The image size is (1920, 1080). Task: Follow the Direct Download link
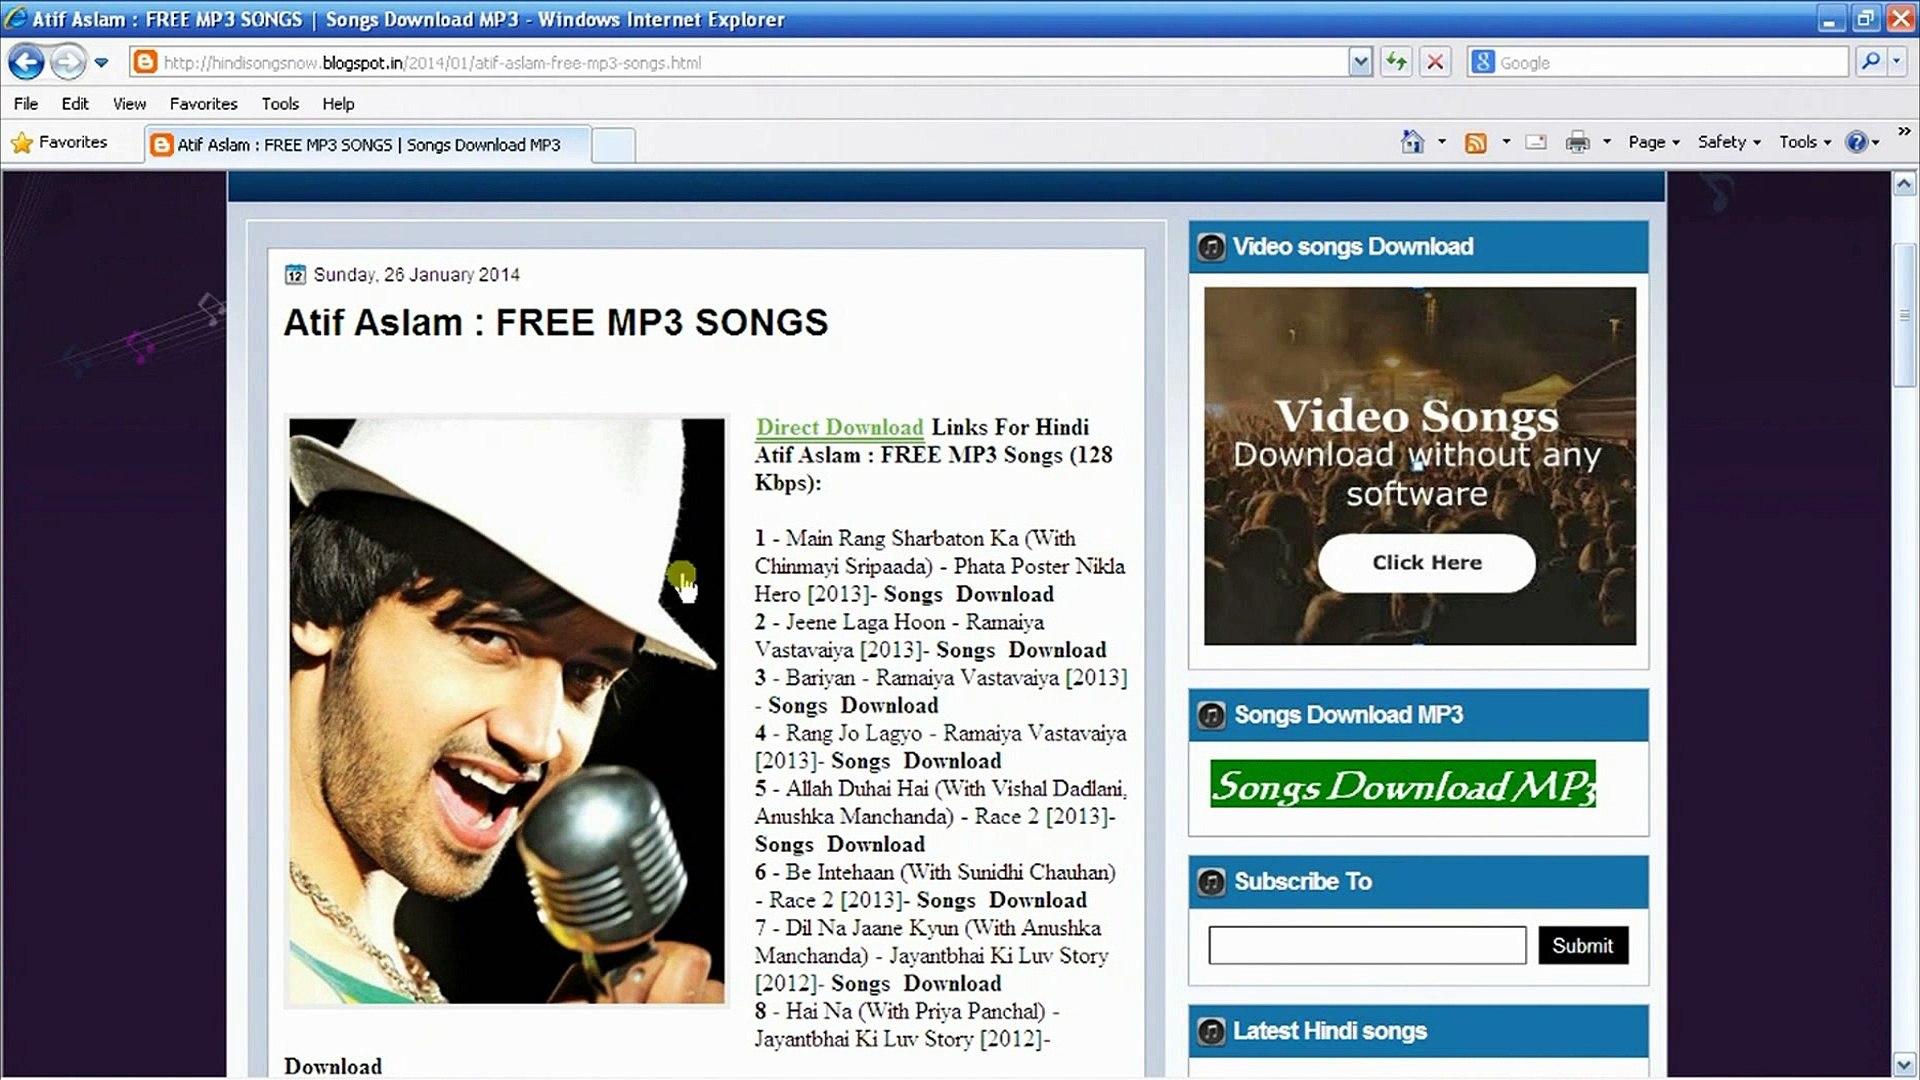(839, 427)
